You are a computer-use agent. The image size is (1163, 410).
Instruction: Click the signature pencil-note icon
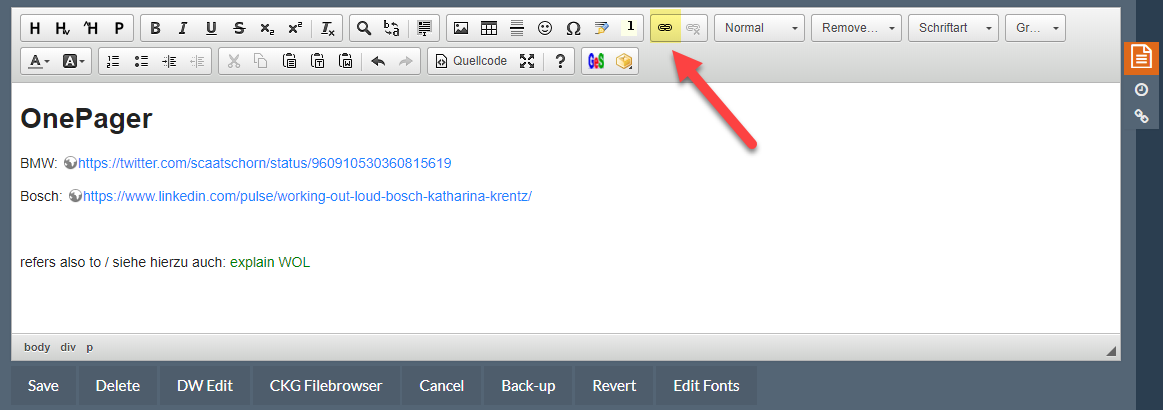tap(602, 28)
